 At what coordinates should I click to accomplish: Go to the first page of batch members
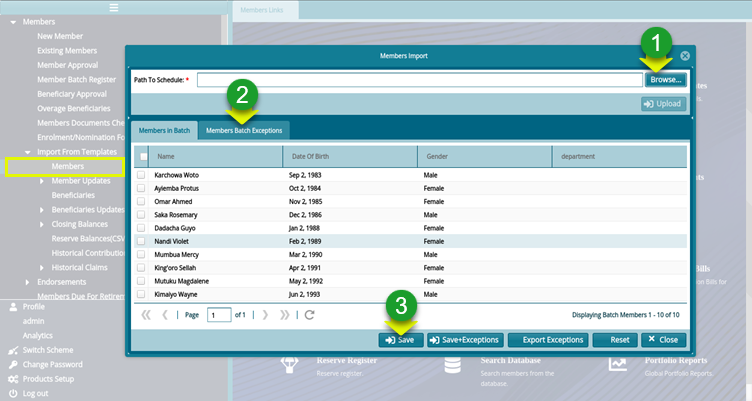point(146,315)
